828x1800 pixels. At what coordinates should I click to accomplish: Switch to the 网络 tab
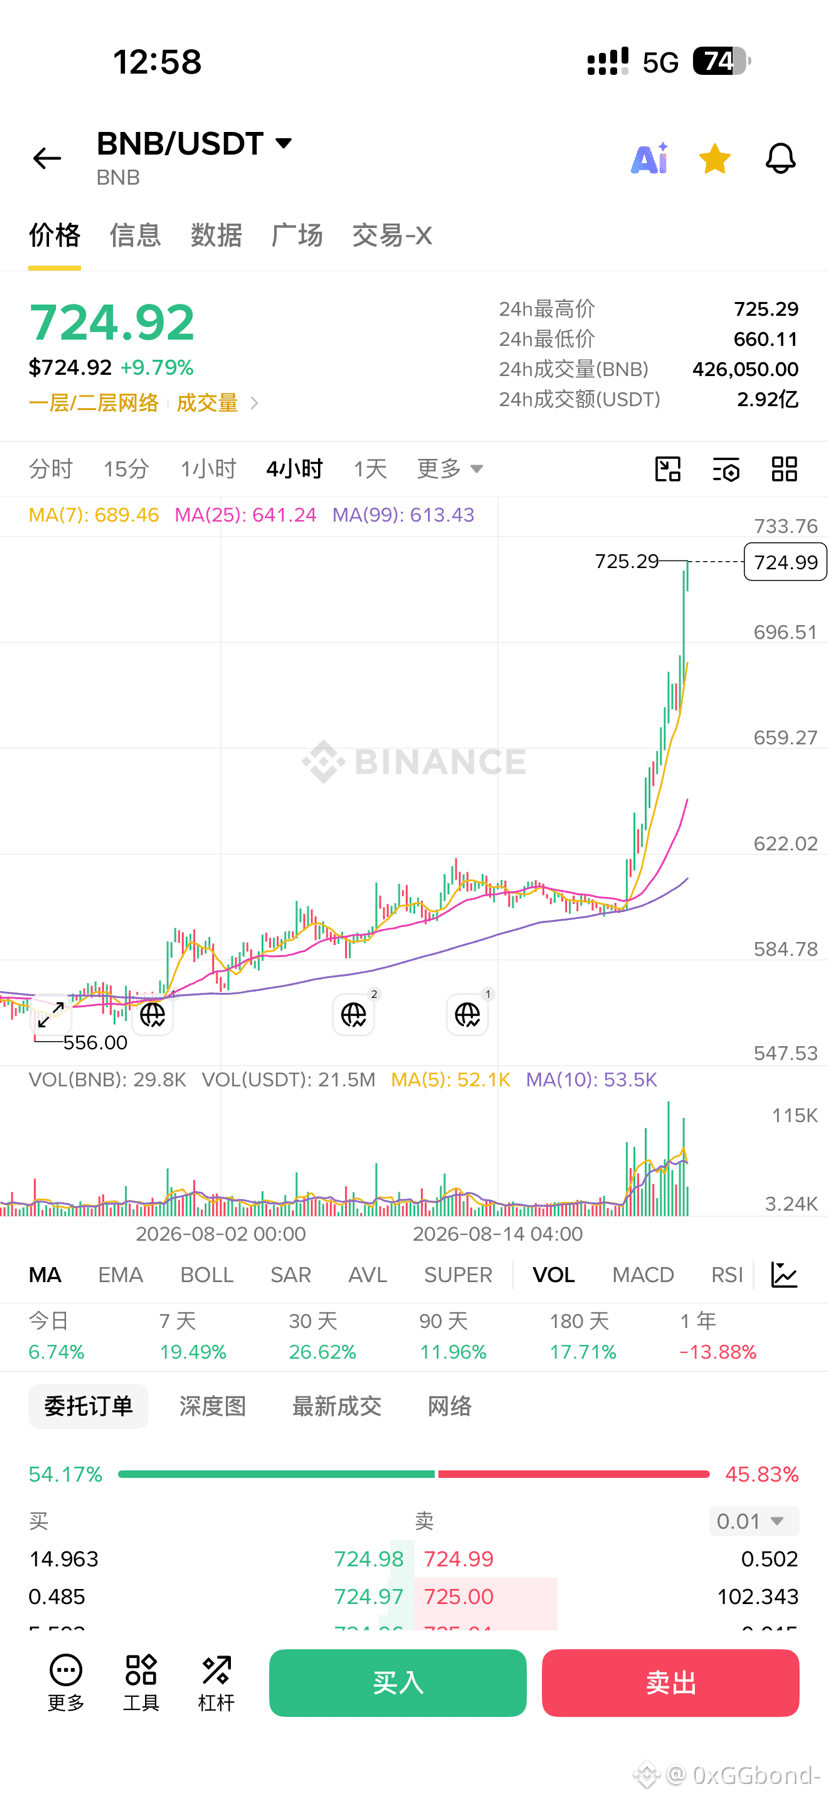(x=450, y=1406)
